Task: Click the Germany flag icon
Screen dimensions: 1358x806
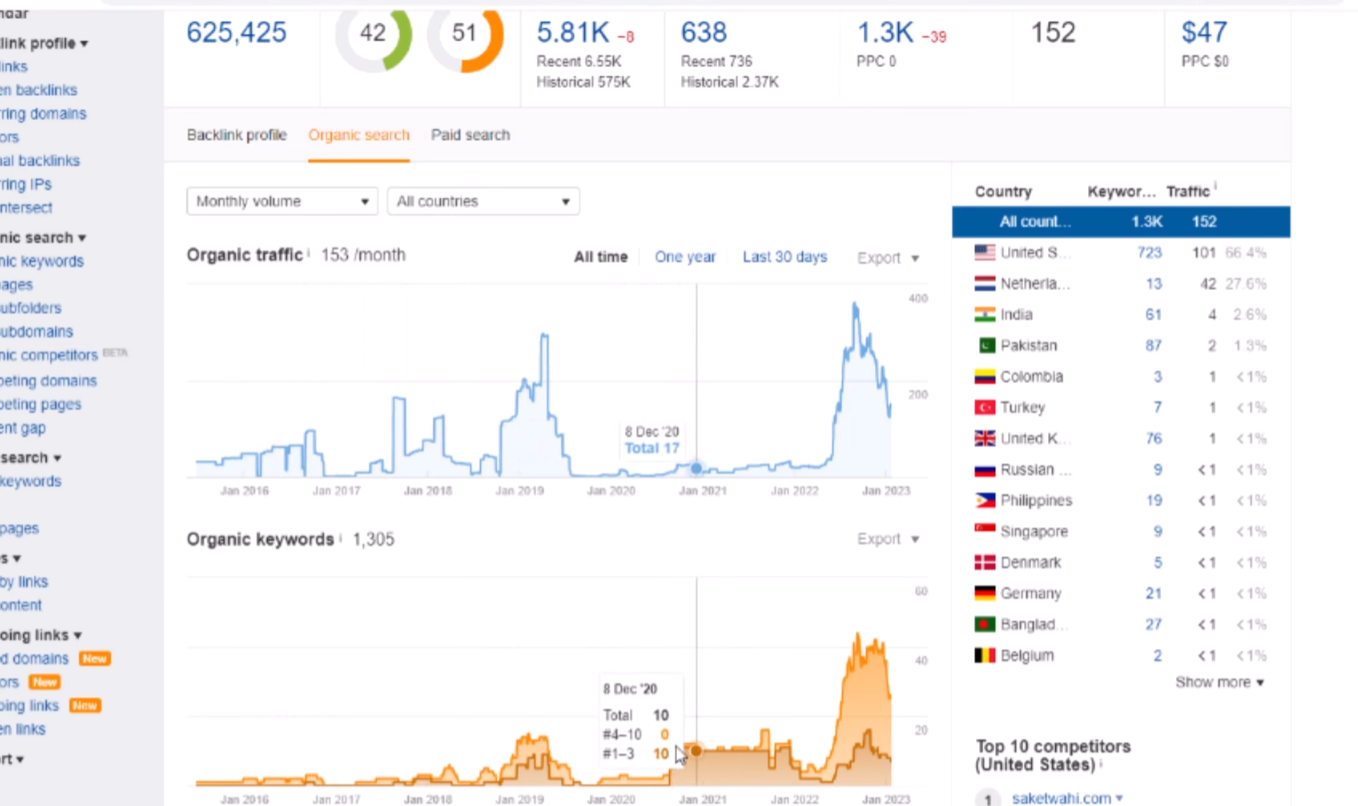Action: 985,594
